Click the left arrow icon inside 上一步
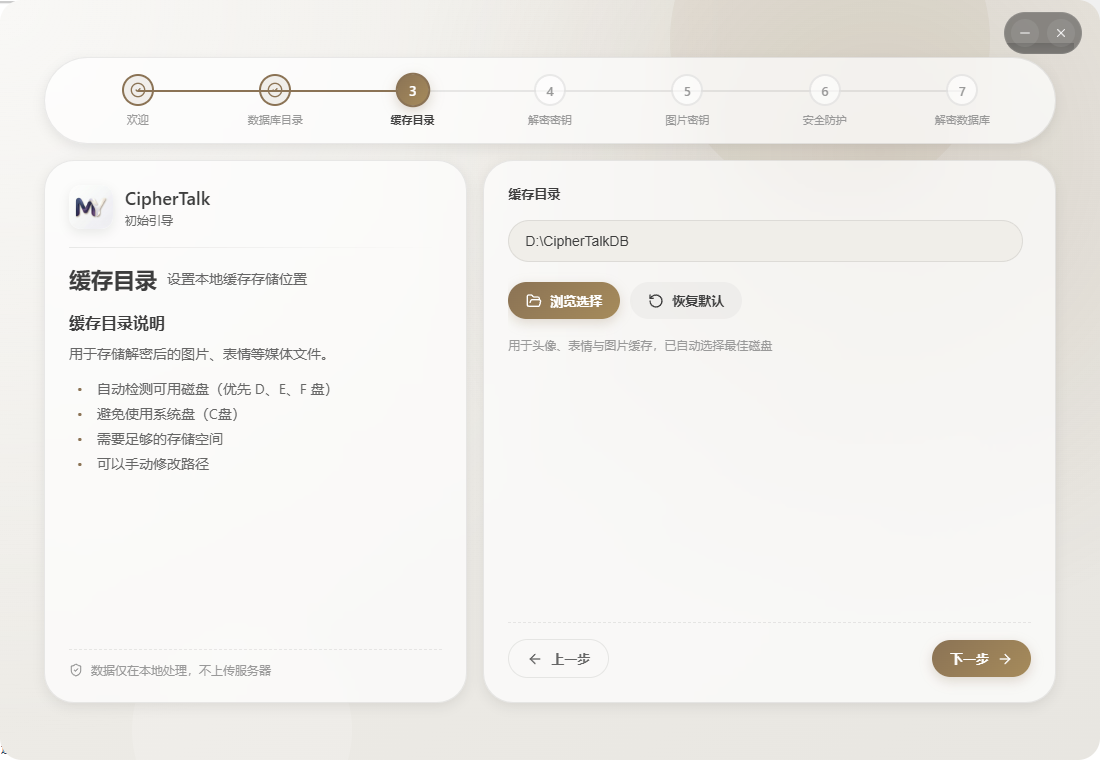This screenshot has width=1100, height=760. (536, 659)
